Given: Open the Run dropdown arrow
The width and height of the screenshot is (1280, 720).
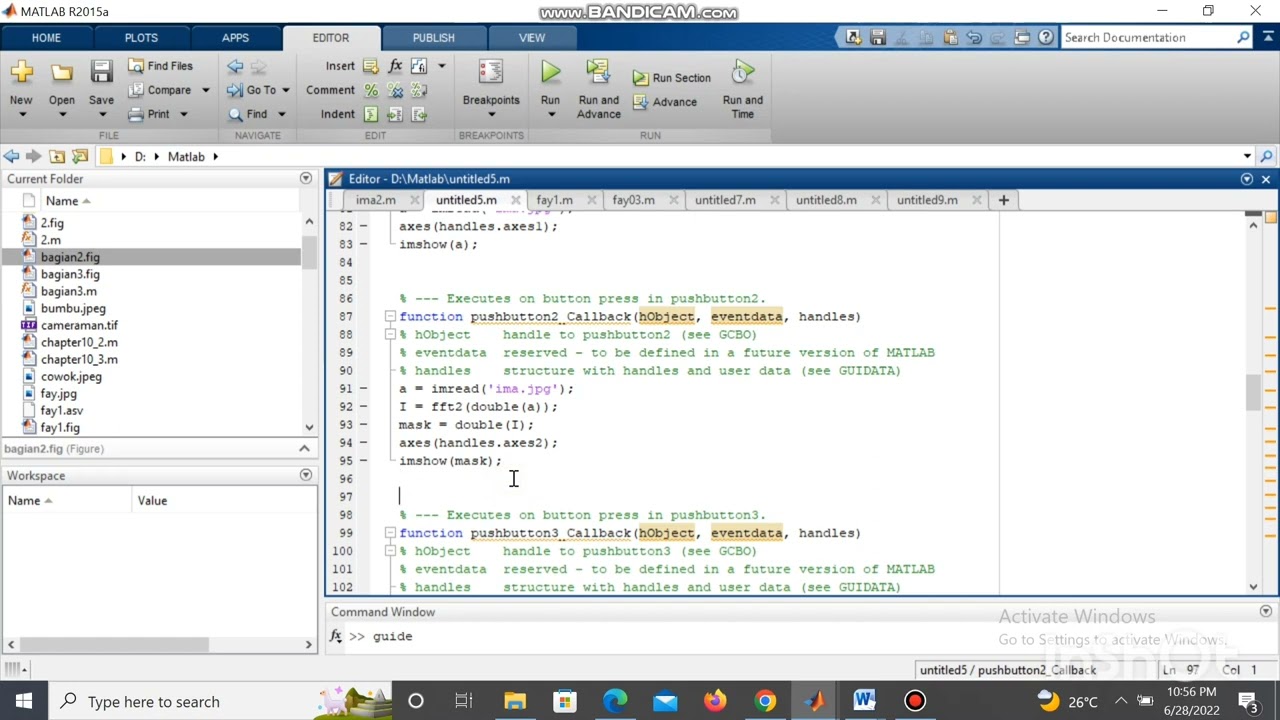Looking at the screenshot, I should point(550,114).
